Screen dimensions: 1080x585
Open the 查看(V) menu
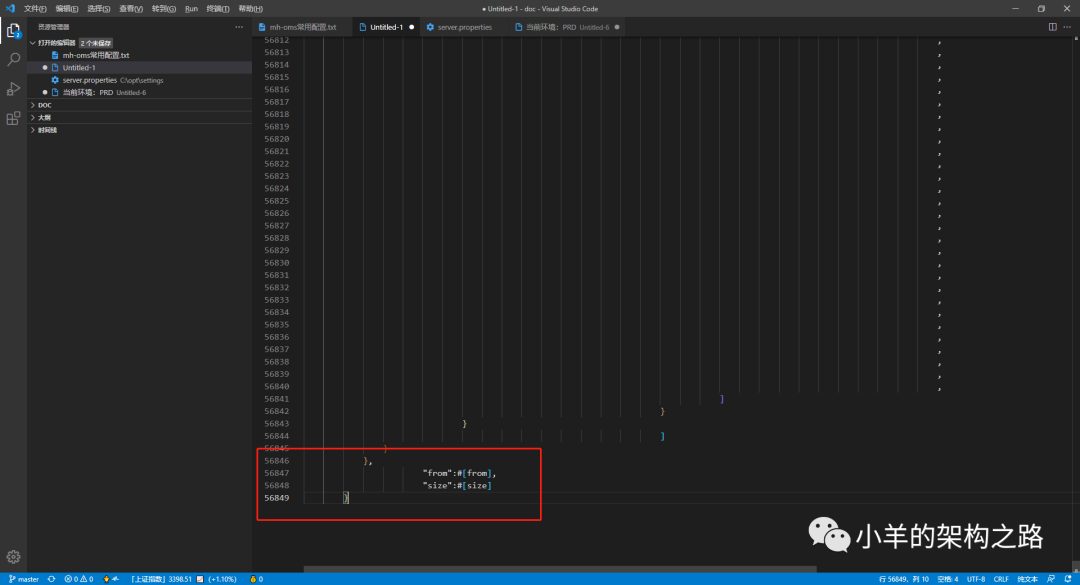[131, 9]
